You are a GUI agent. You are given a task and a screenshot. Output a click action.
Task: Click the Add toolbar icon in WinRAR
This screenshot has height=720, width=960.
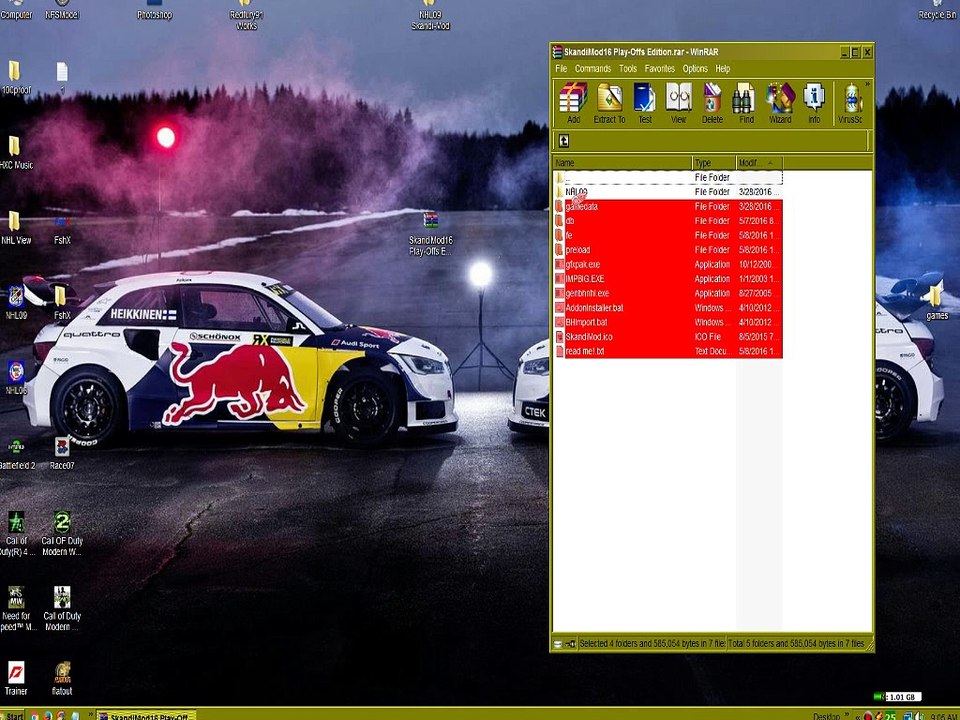(x=573, y=103)
